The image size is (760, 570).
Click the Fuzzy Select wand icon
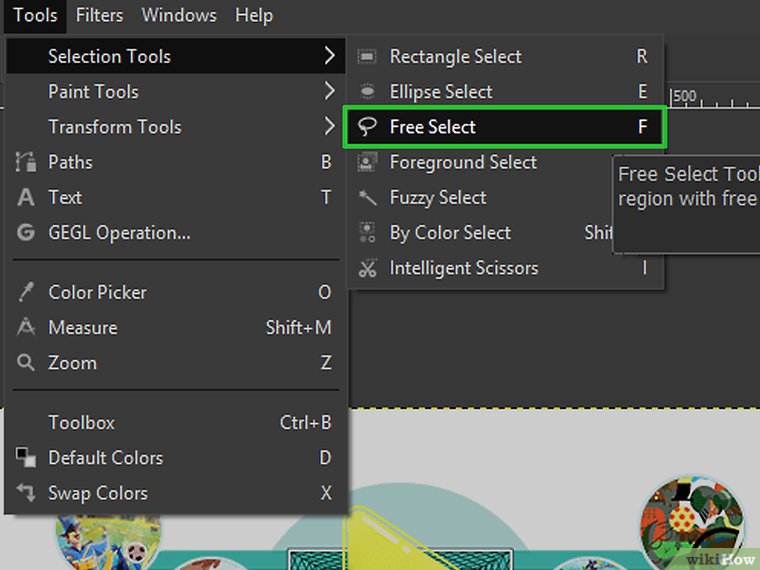367,198
